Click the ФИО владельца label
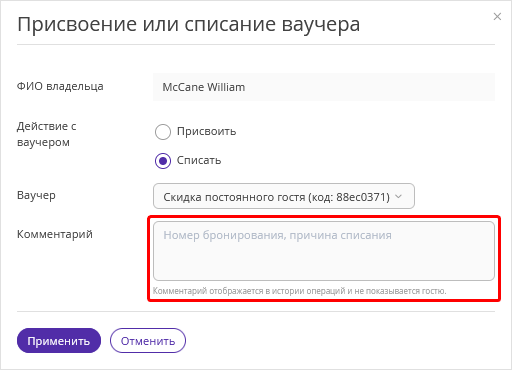512x370 pixels. click(60, 86)
